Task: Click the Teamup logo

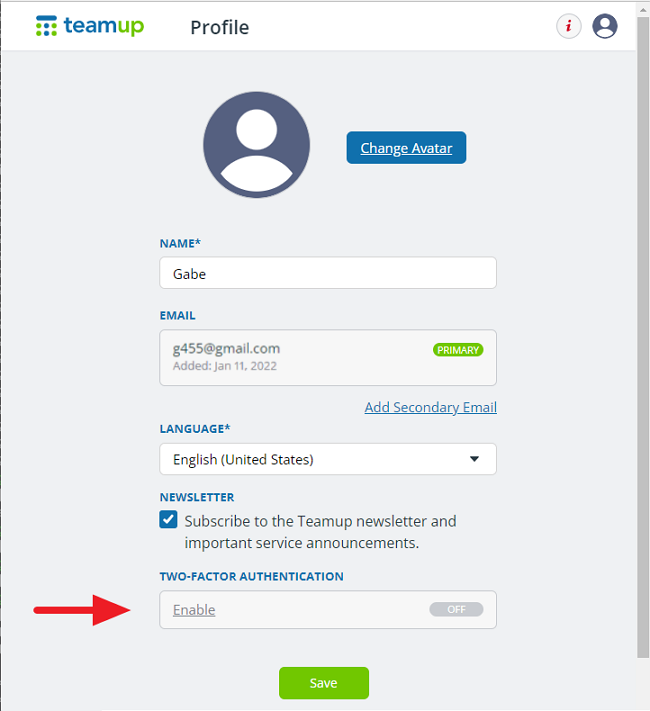Action: pos(90,26)
